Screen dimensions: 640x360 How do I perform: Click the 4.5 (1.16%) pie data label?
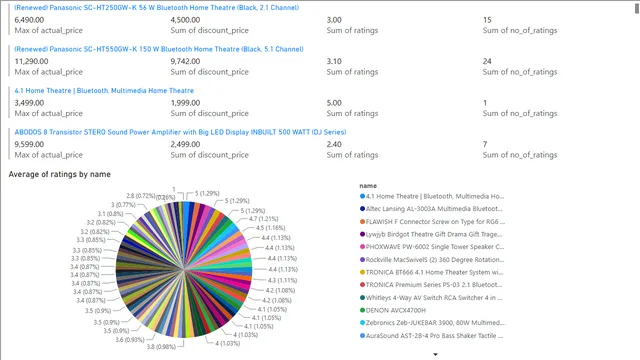pos(270,228)
